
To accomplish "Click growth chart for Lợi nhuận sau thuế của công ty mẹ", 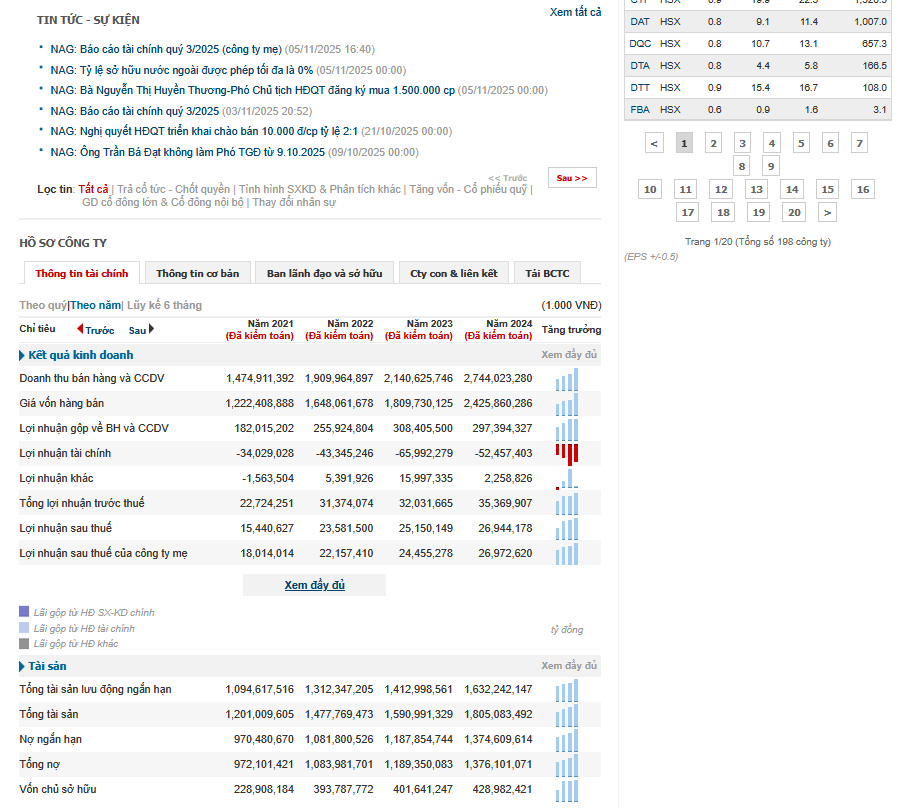I will pos(567,554).
